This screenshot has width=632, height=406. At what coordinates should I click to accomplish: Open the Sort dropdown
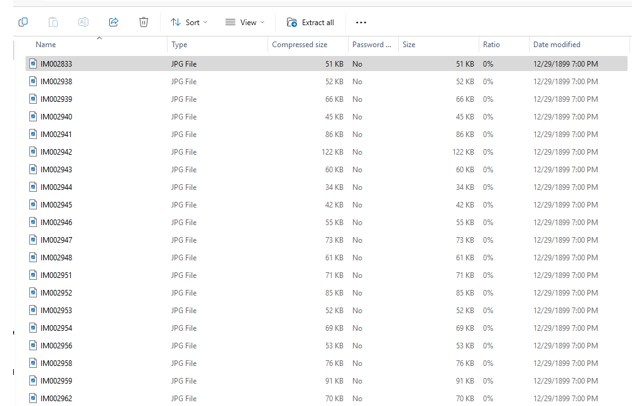click(x=189, y=22)
